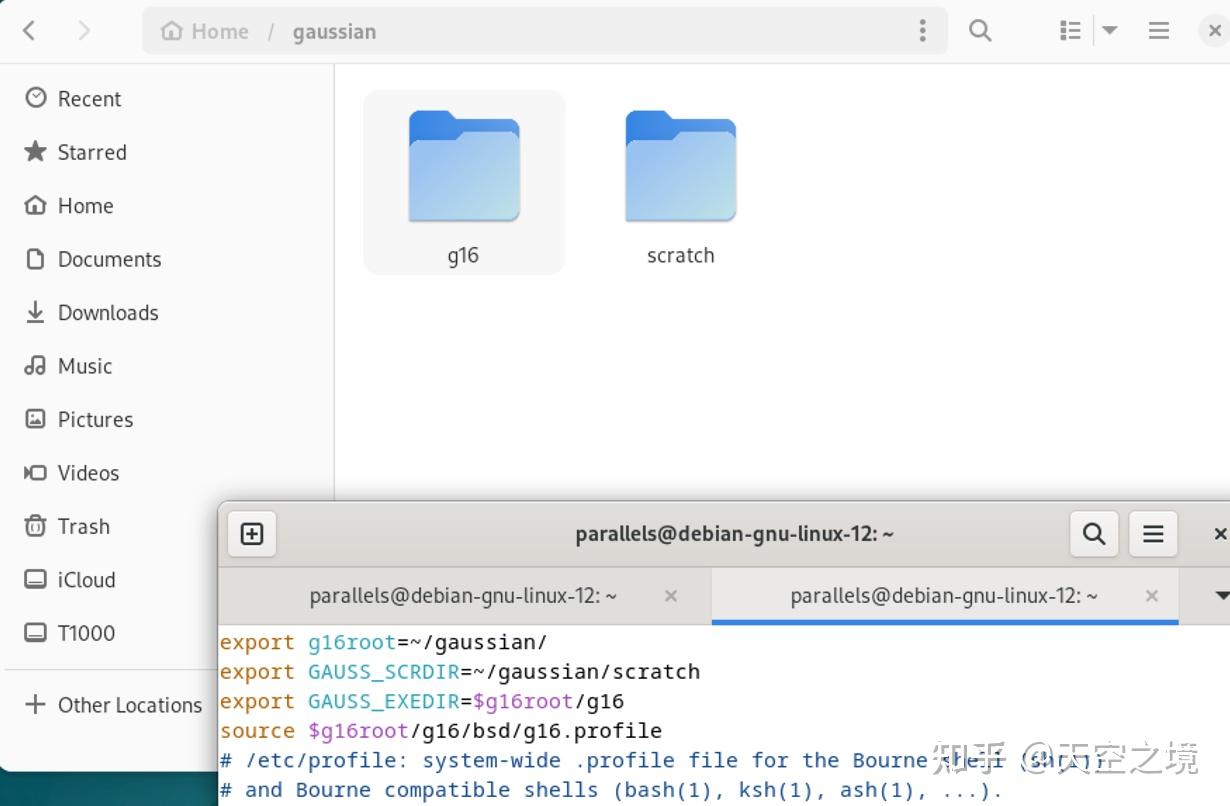Switch Files to list view
The width and height of the screenshot is (1230, 806).
(1070, 31)
